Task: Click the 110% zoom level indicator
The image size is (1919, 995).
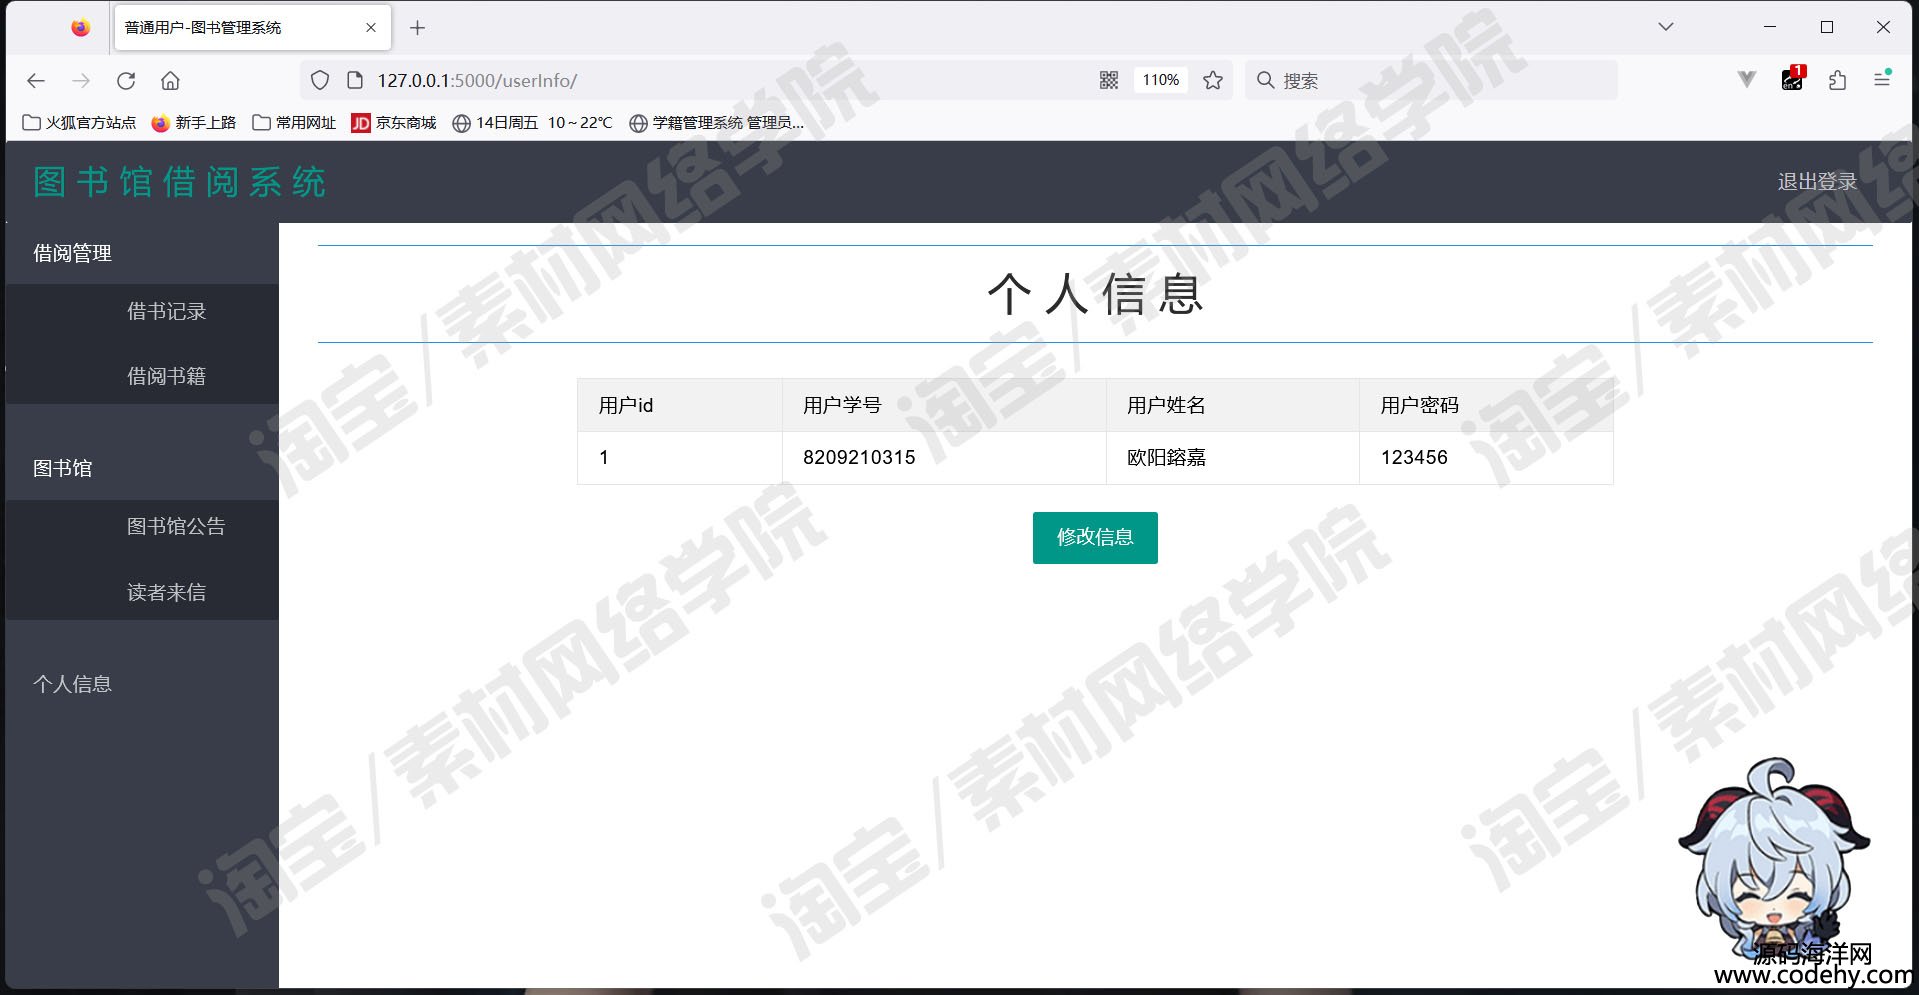Action: coord(1161,81)
